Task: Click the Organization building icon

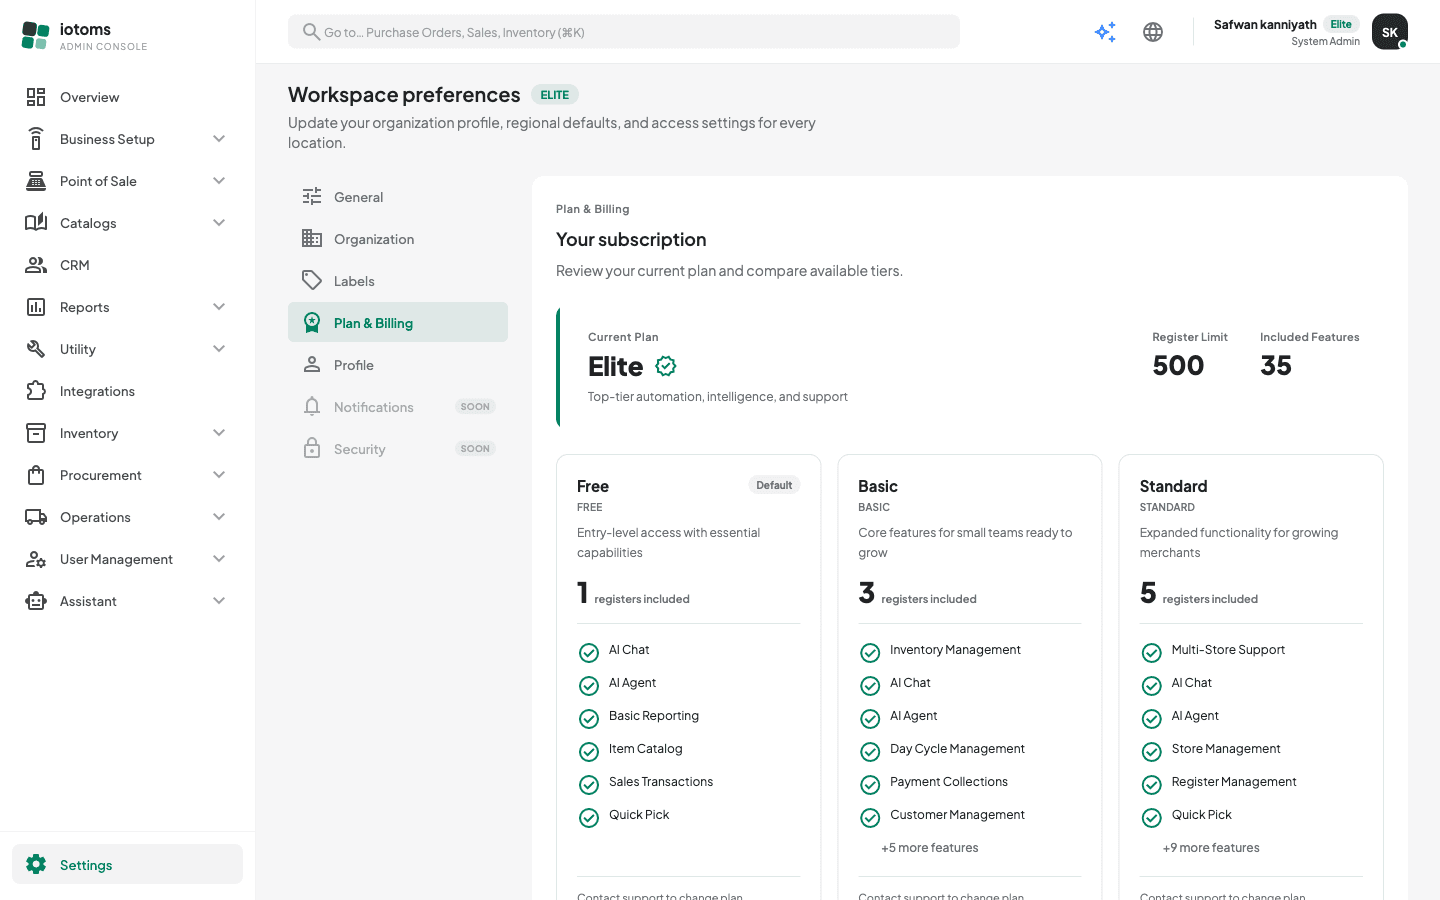Action: (x=312, y=239)
